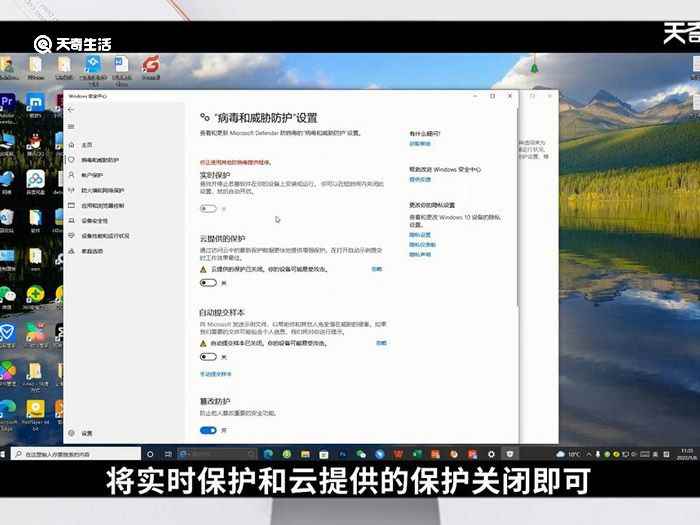Turn off the Tamper protection (篡改防护) switch
Screen dimensions: 700x525
point(208,430)
